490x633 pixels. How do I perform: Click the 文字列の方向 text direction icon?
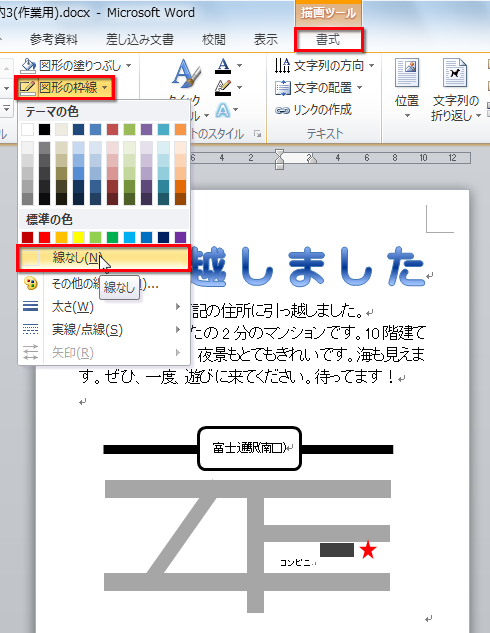(282, 65)
